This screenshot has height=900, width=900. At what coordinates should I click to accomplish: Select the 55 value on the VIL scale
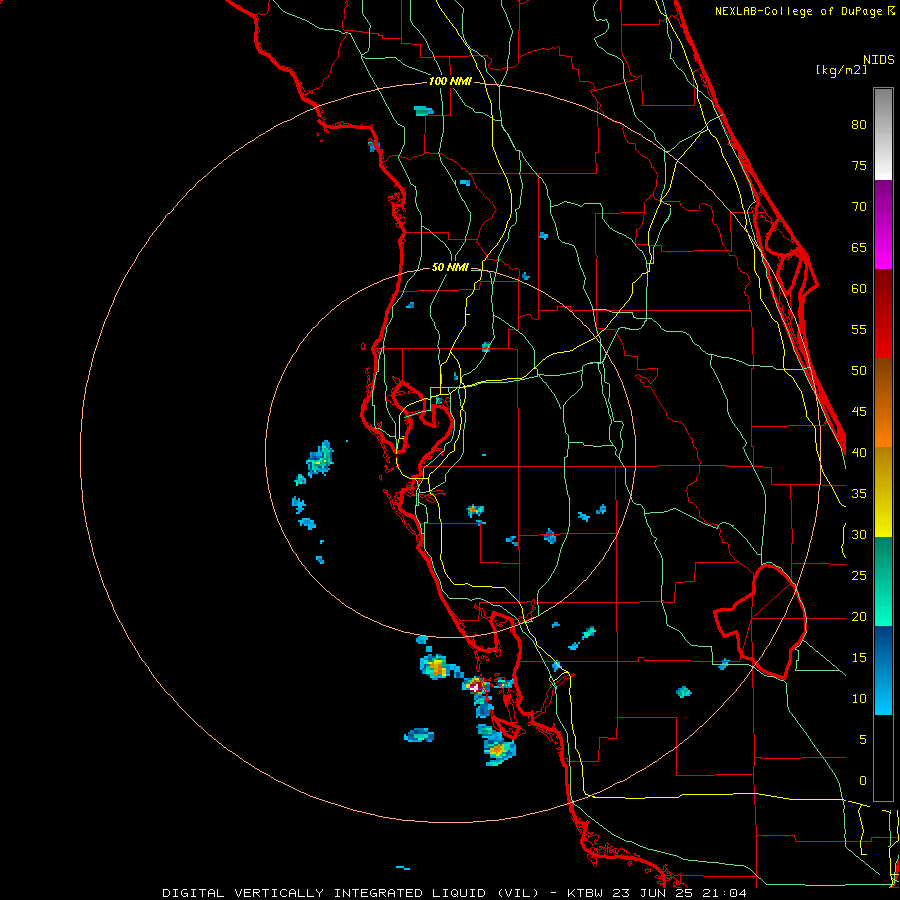(859, 329)
